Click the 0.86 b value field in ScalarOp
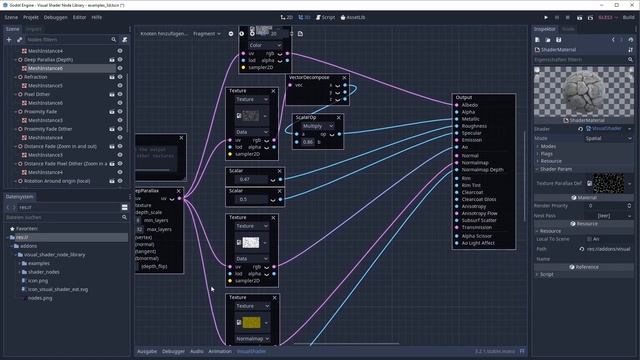The width and height of the screenshot is (640, 360). tap(308, 142)
